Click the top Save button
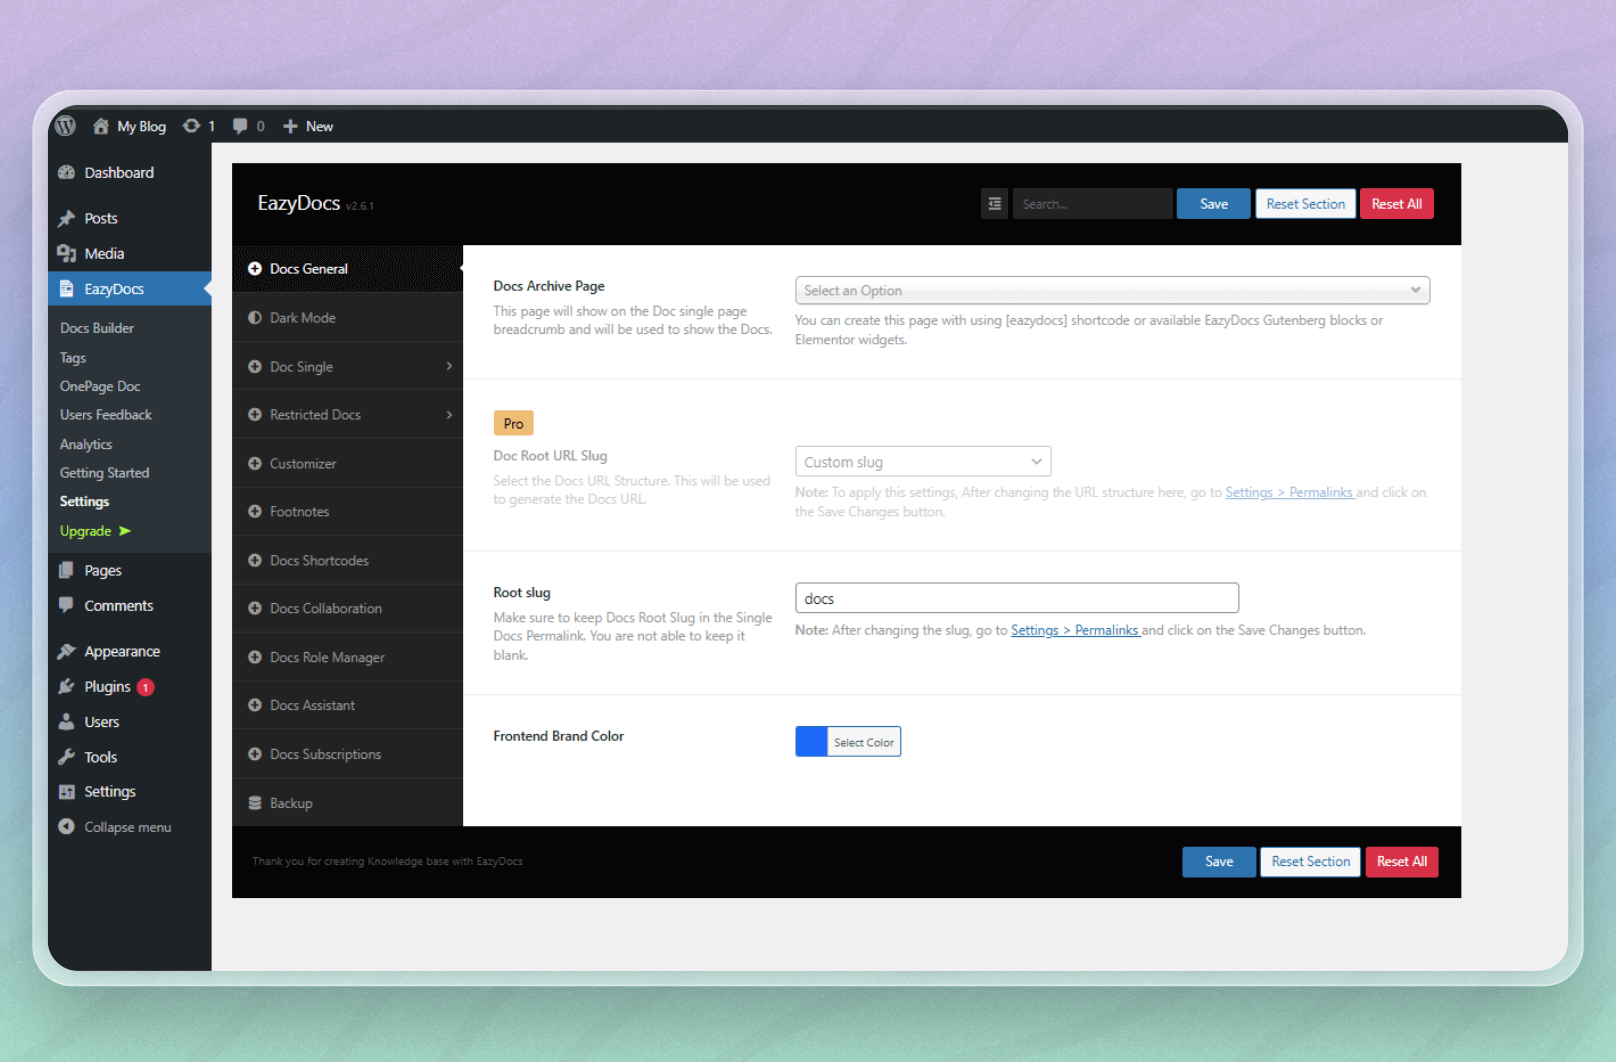This screenshot has height=1062, width=1616. (1213, 204)
